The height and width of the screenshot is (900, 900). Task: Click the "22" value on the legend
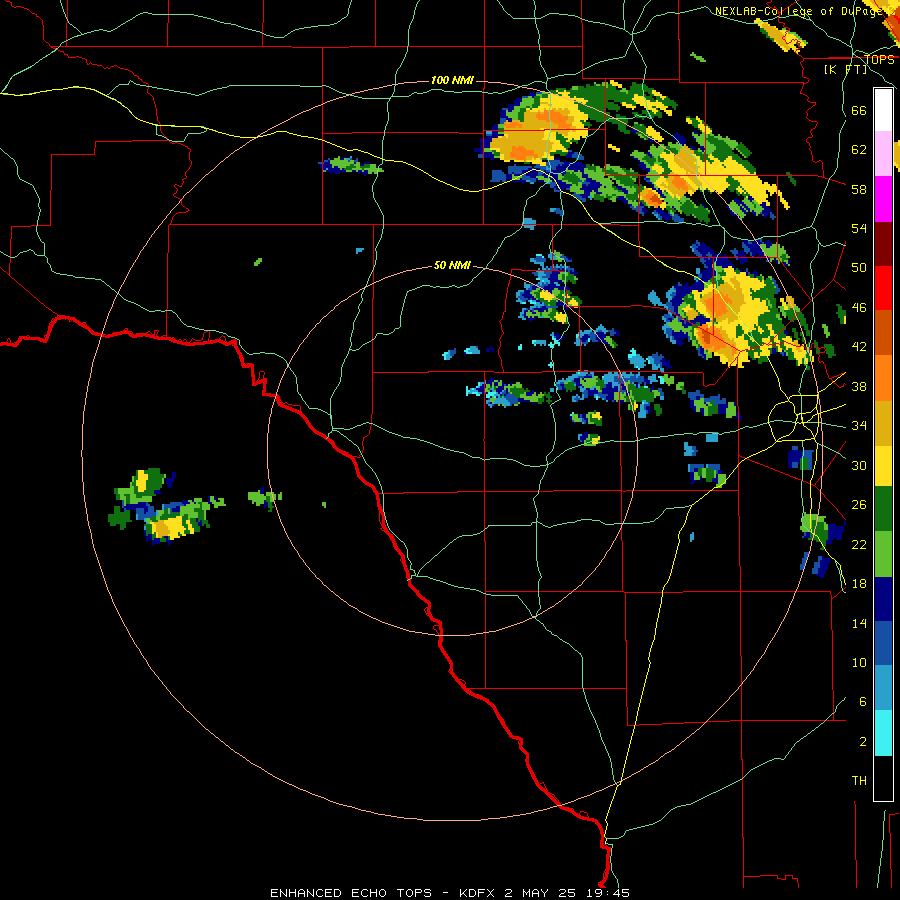pos(859,544)
